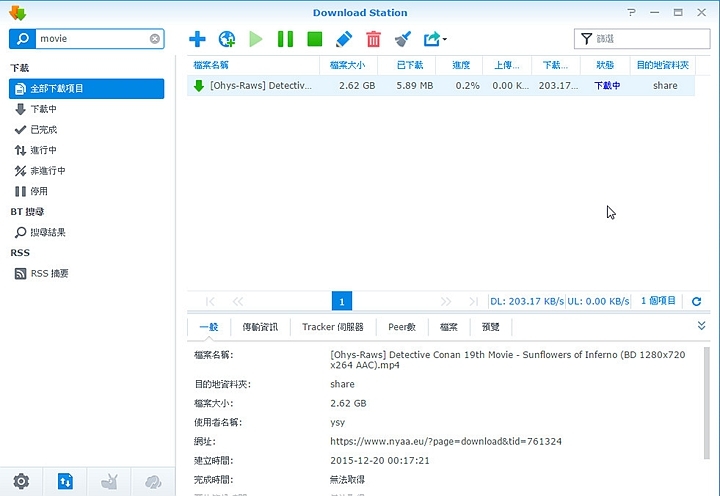Select the BT/HTTP transfer icon at bottom left
Screen dimensions: 720x496
click(65, 481)
